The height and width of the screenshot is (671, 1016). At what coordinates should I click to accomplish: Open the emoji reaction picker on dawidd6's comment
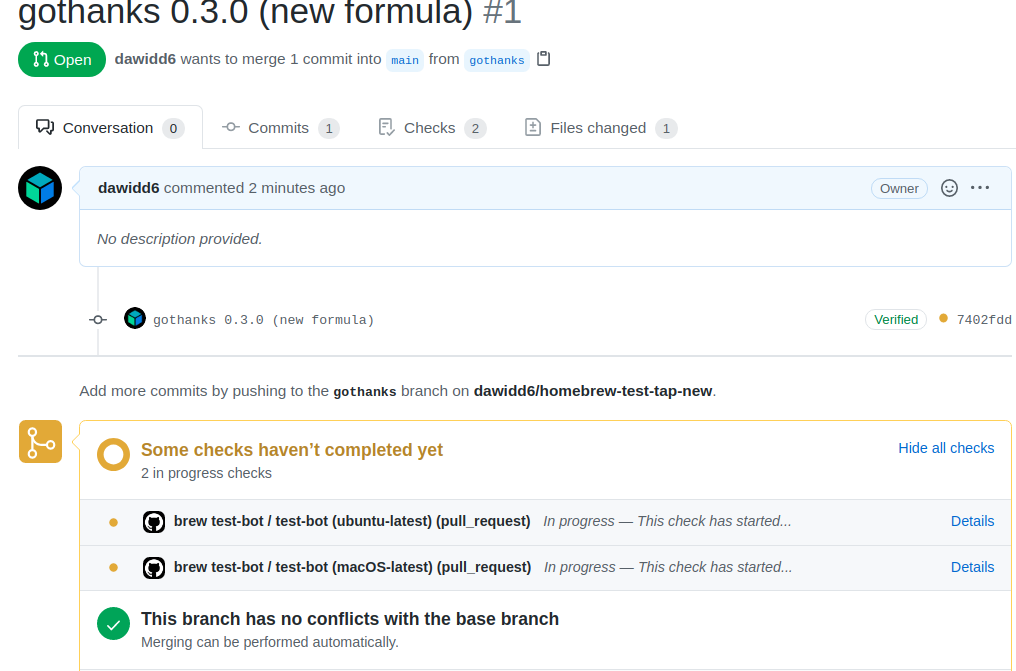point(948,188)
